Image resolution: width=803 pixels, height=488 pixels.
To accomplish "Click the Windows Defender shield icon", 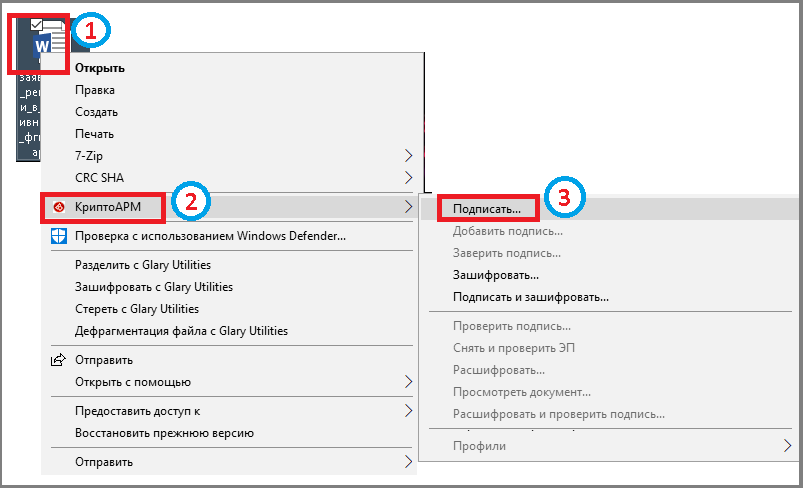I will (x=59, y=236).
